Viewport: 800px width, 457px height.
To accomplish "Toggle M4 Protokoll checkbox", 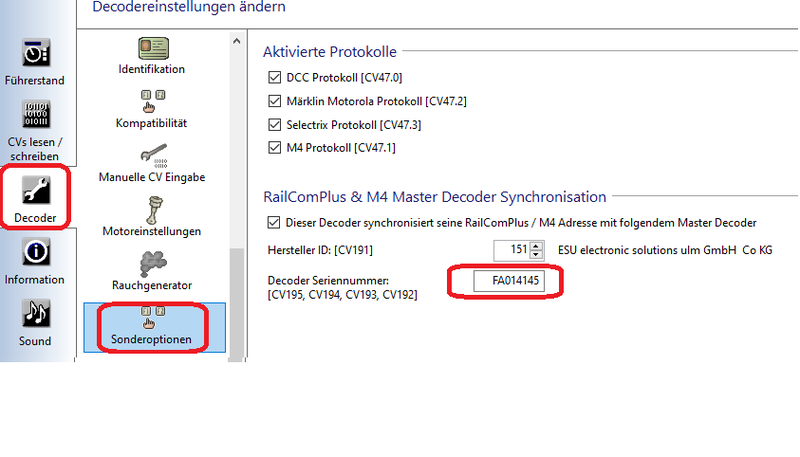I will pos(275,149).
